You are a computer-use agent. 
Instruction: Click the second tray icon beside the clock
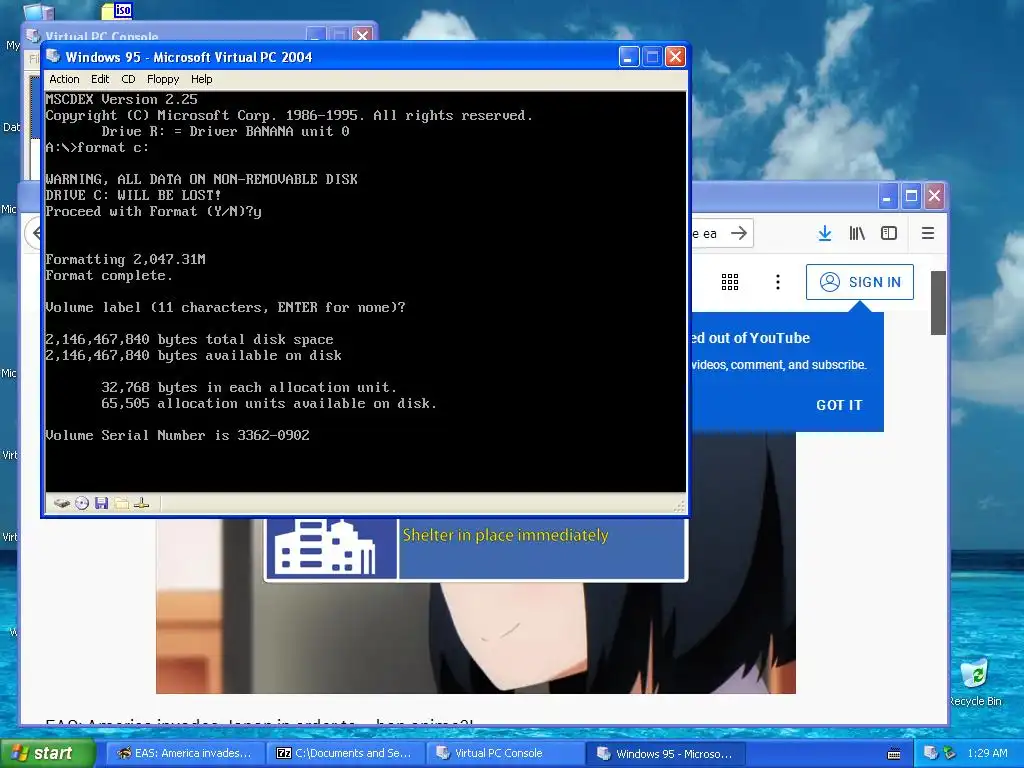click(x=950, y=753)
